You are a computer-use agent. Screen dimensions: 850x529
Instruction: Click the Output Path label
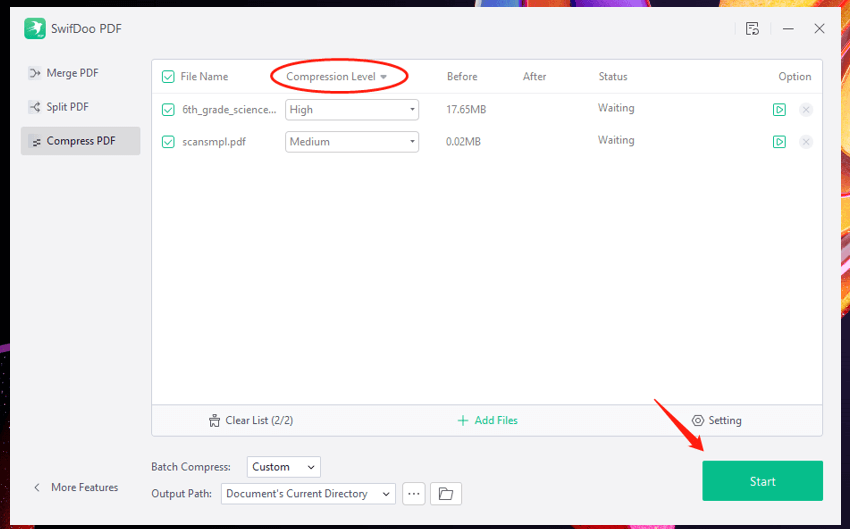pyautogui.click(x=182, y=494)
